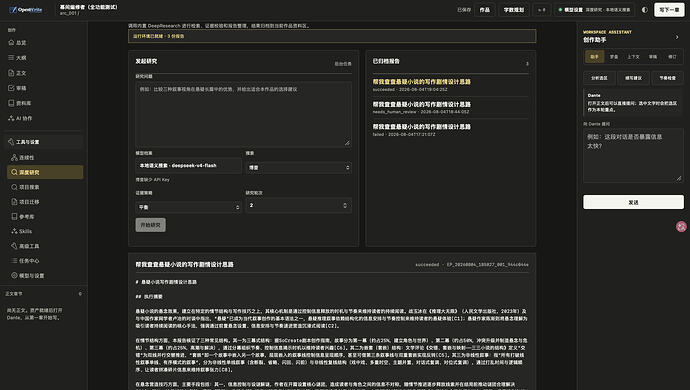The image size is (690, 390).
Task: Open the 项目搜索 search icon item
Action: tap(15, 187)
